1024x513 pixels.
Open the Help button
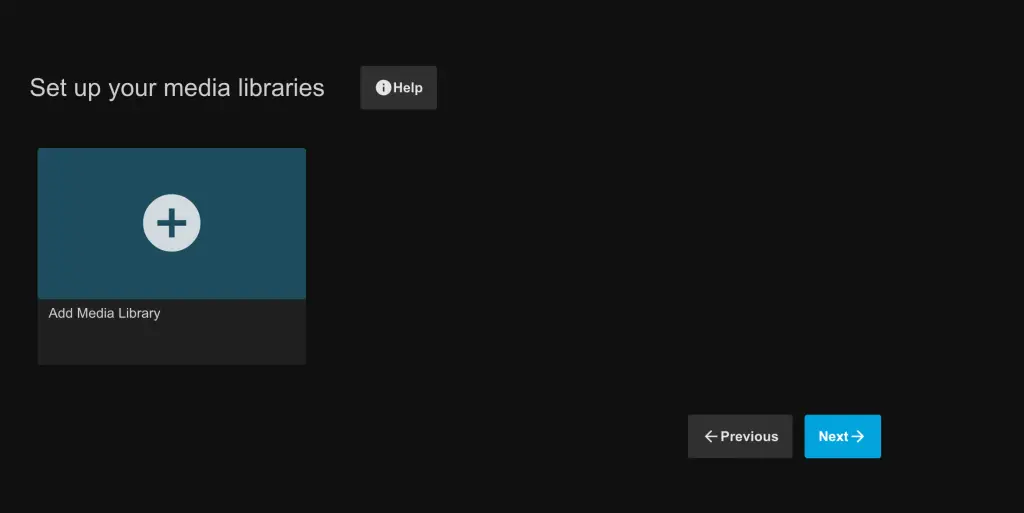coord(399,88)
